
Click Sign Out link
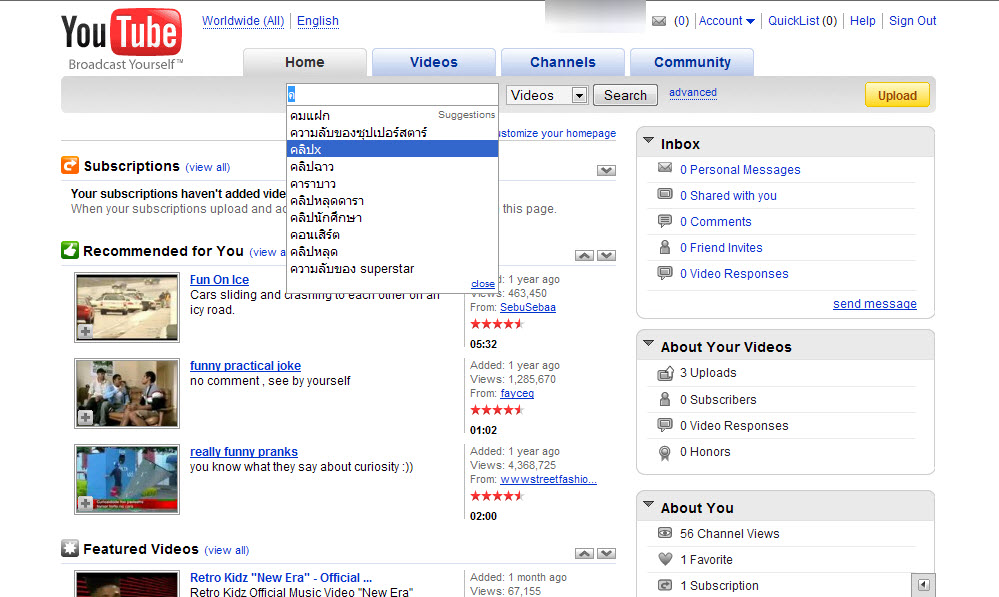pos(912,21)
